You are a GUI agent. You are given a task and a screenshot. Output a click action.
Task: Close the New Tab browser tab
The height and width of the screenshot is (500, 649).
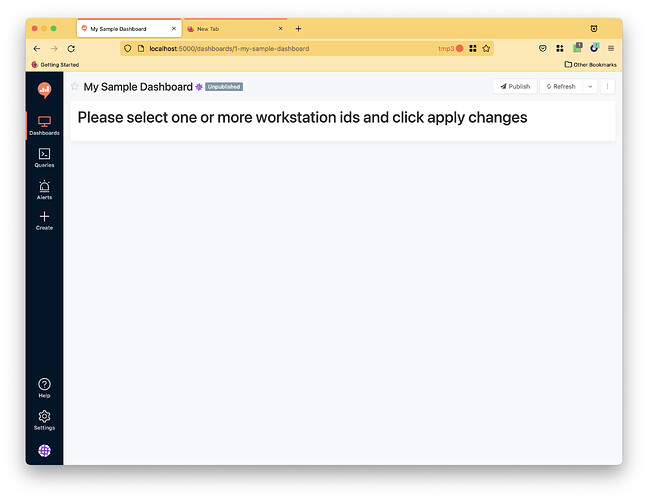pyautogui.click(x=280, y=29)
